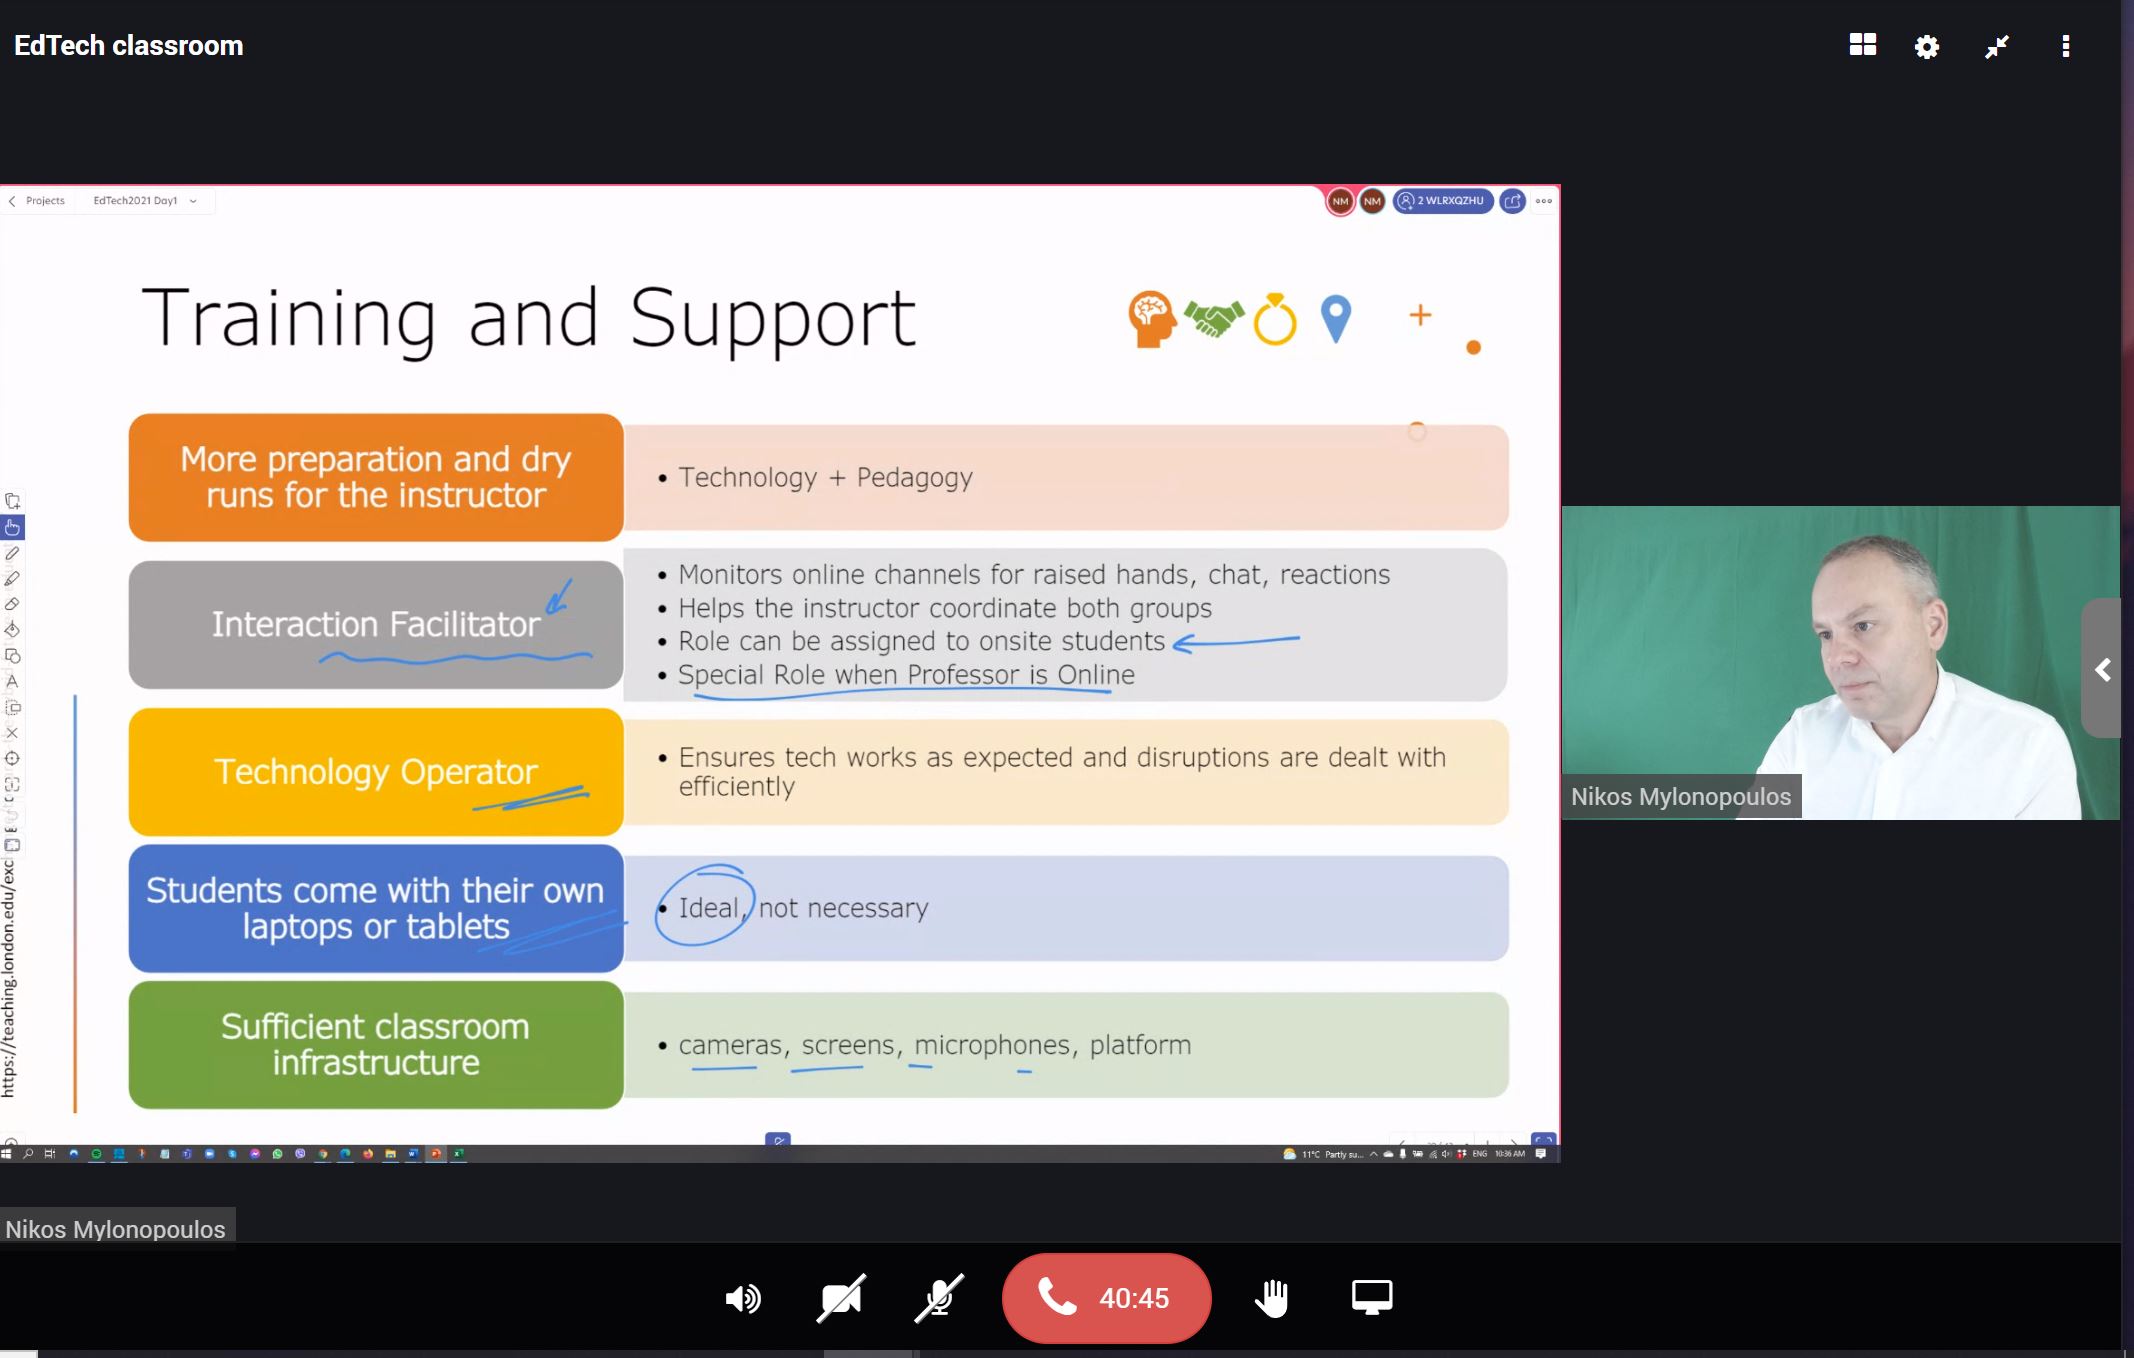Select the highlighter tool
The height and width of the screenshot is (1358, 2134).
tap(13, 578)
